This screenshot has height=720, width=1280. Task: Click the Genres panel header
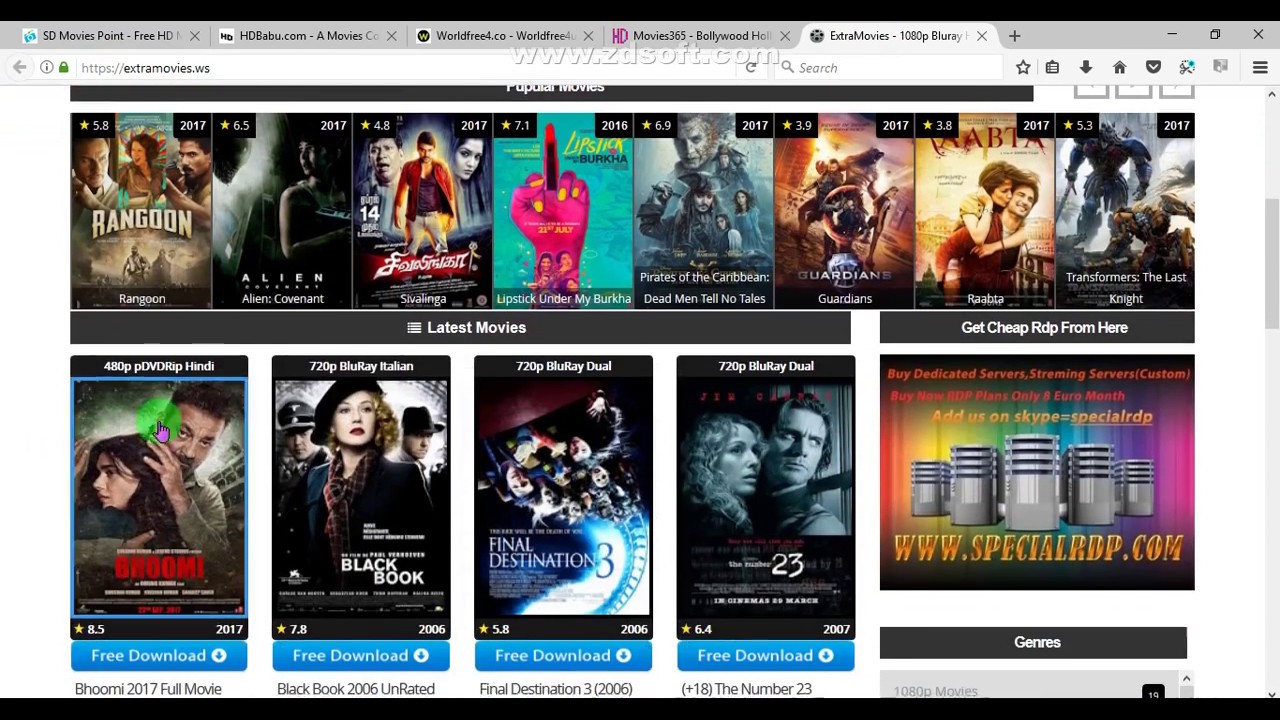(1033, 643)
